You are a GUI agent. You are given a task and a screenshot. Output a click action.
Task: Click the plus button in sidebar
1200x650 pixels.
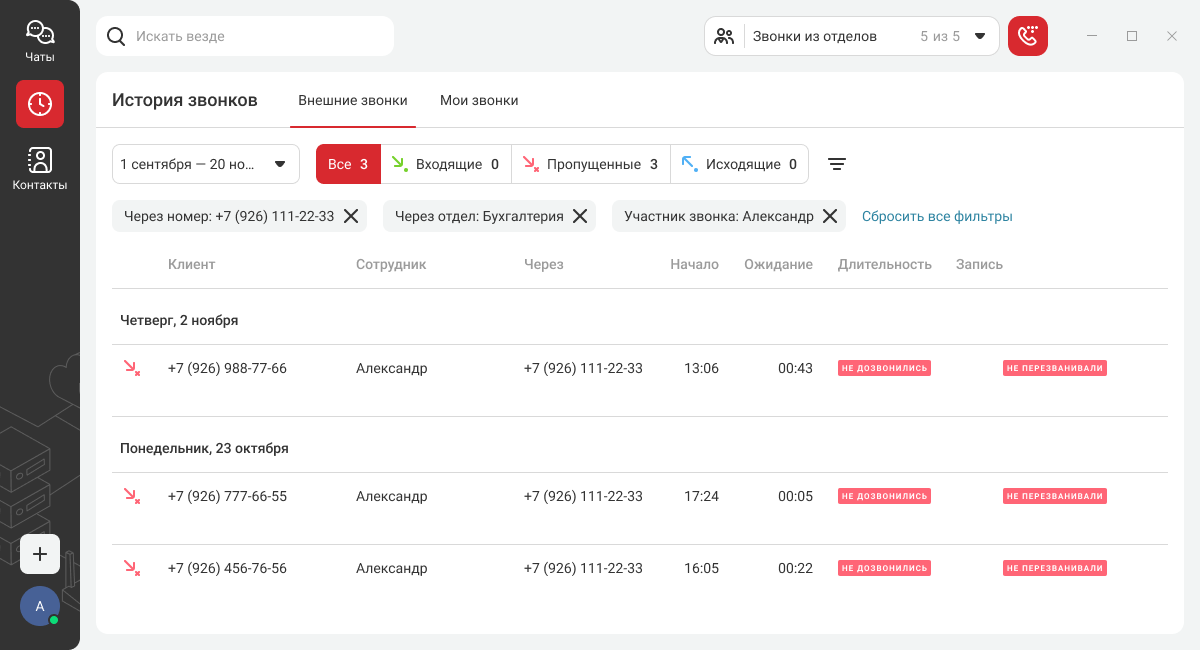pyautogui.click(x=40, y=554)
